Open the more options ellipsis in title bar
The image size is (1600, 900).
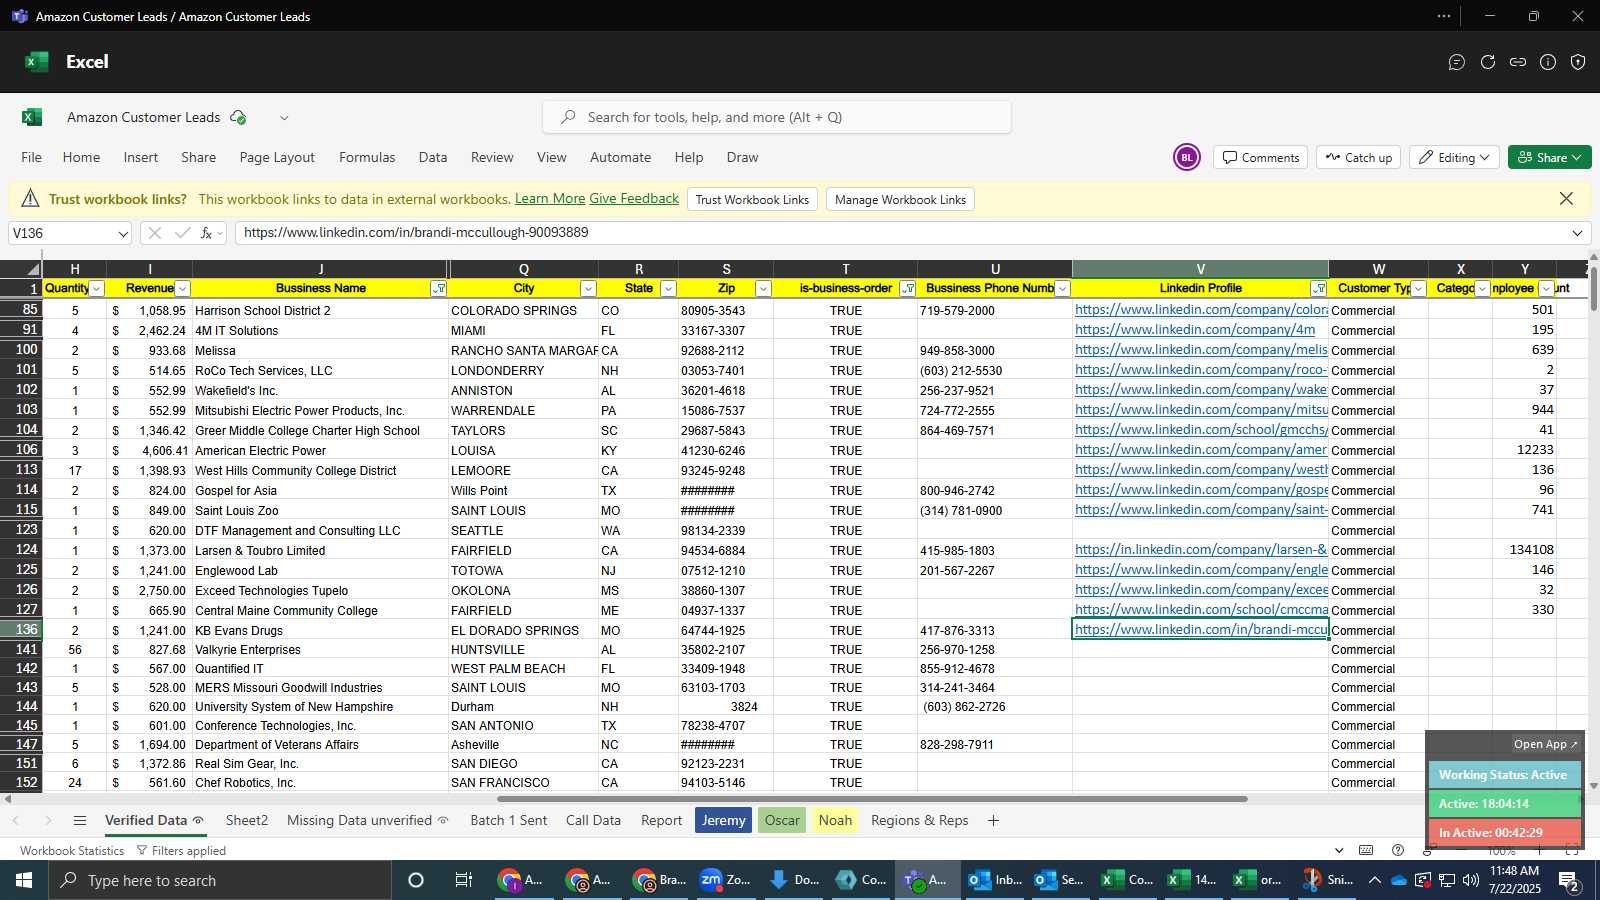1444,16
